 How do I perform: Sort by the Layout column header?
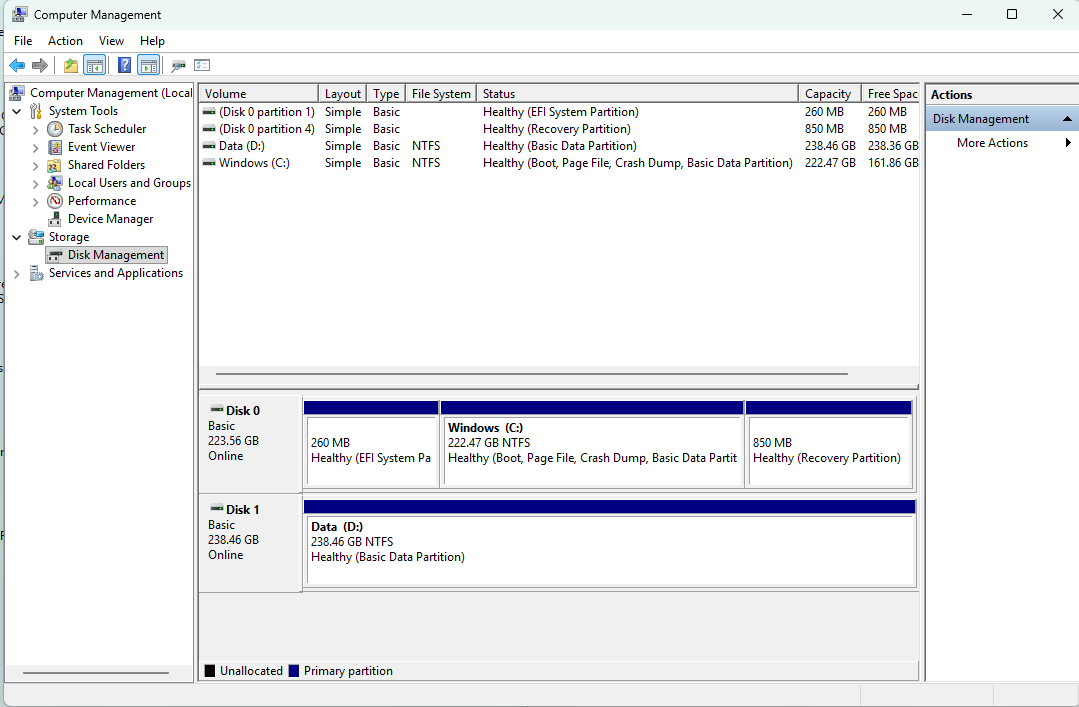point(343,94)
